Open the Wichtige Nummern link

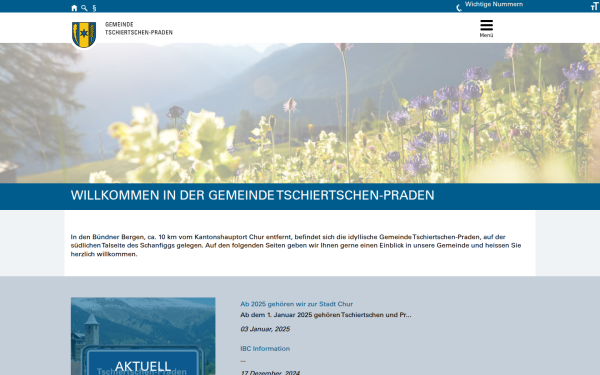point(494,4)
